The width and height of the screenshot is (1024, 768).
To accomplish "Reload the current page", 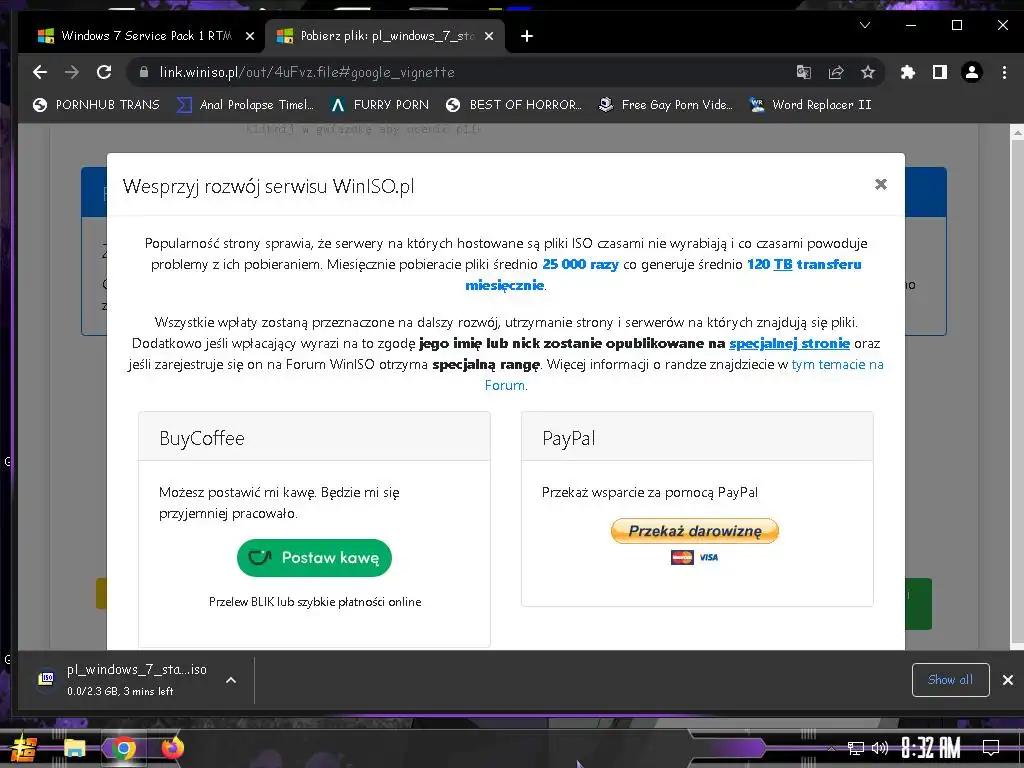I will (x=104, y=72).
